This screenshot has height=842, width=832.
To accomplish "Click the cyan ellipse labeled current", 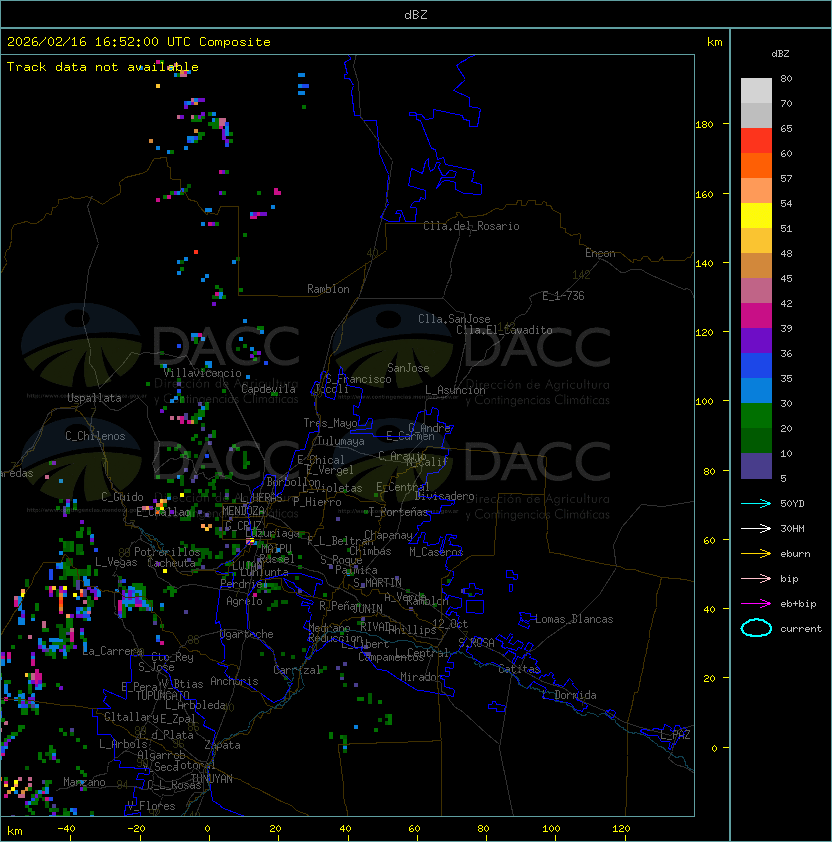I will click(x=756, y=629).
